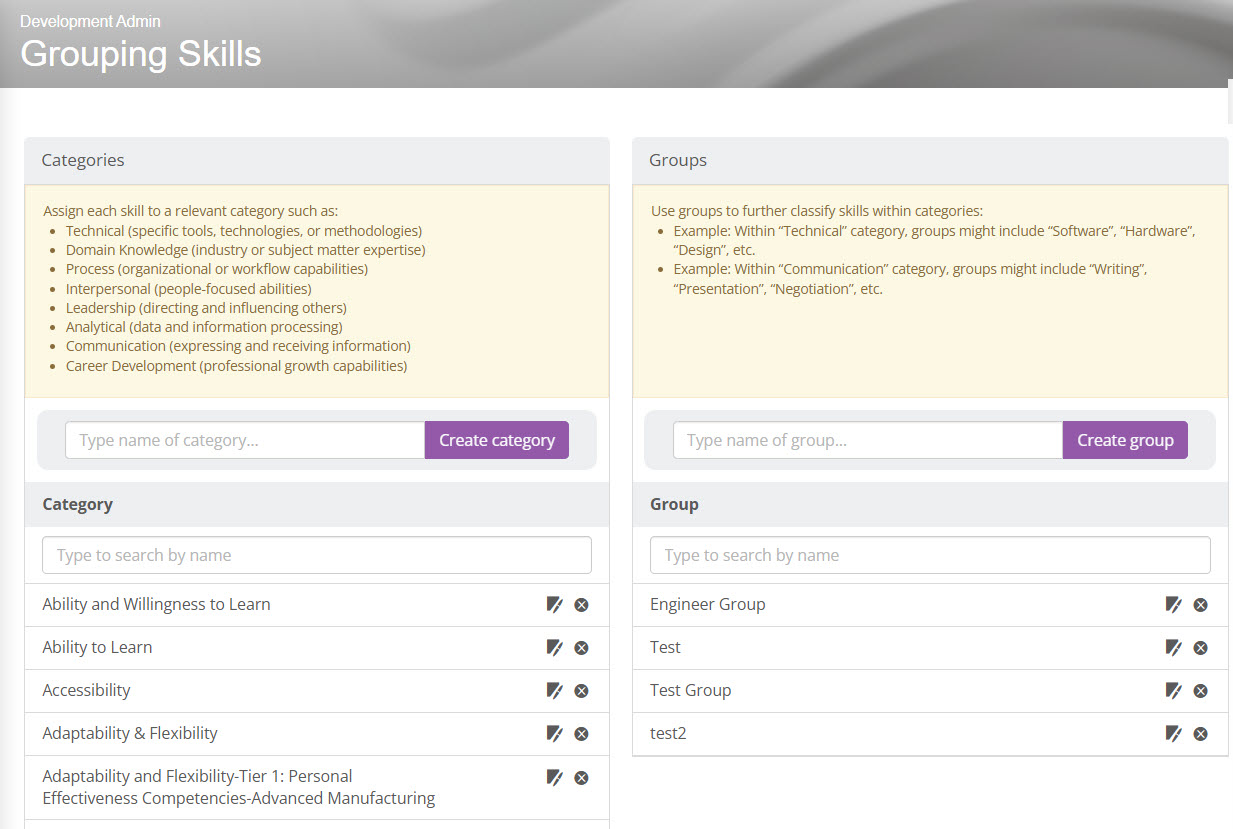Delete the "Accessibility" category
Screen dimensions: 1233x829
tap(581, 690)
